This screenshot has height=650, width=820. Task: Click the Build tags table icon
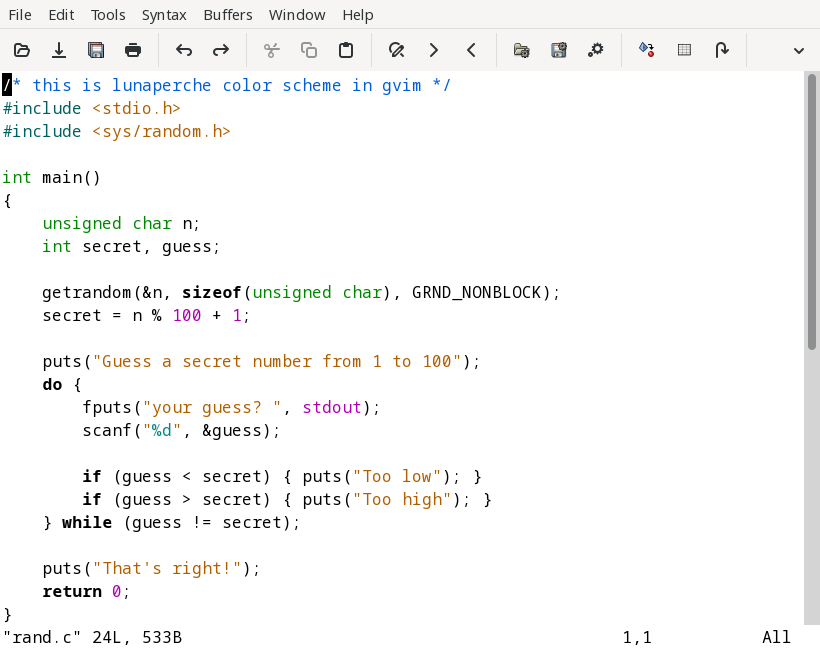(x=684, y=50)
